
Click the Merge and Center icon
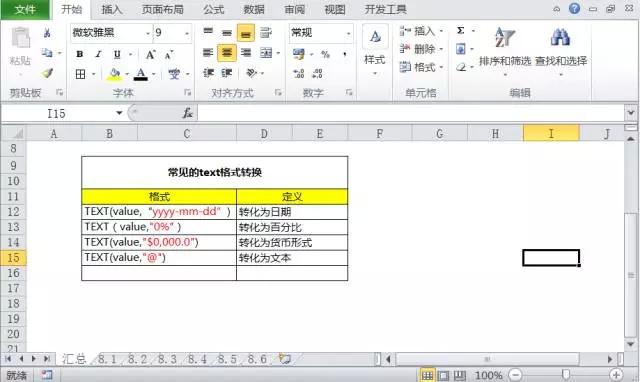(267, 53)
